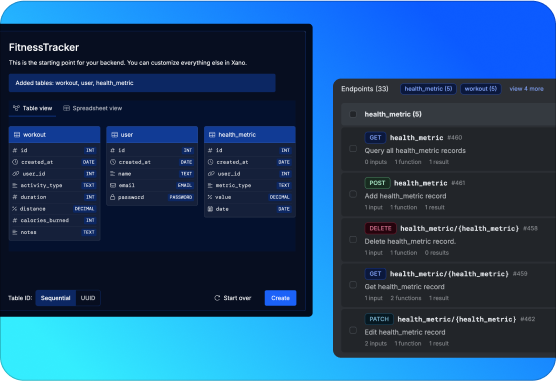Switch to Table view tab

33,108
